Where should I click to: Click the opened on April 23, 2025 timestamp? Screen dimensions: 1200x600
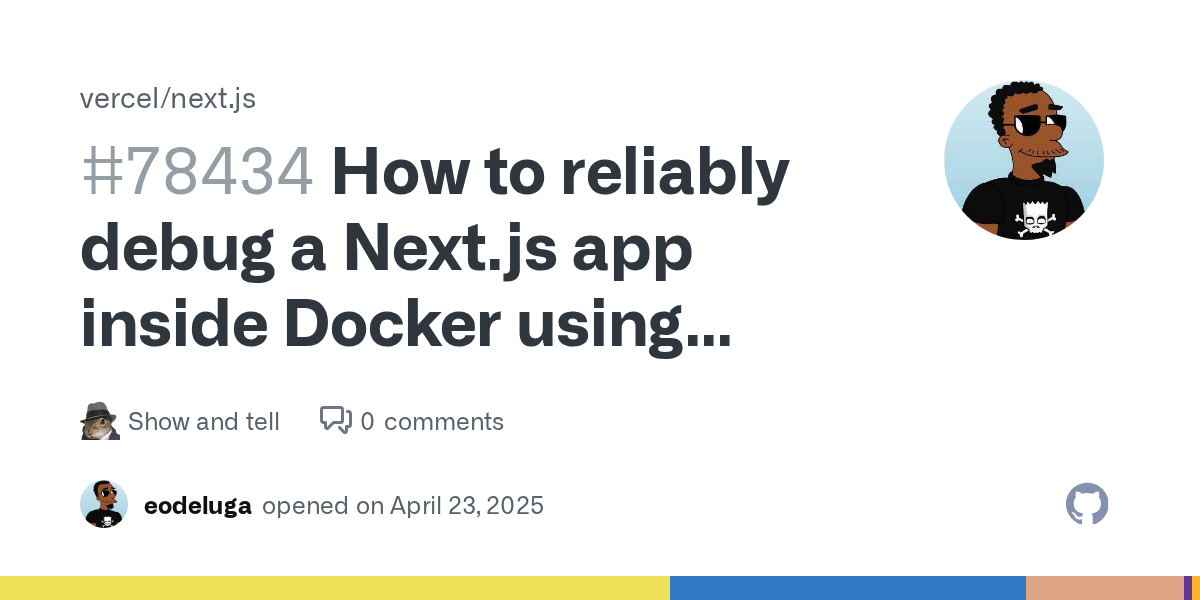(x=403, y=506)
